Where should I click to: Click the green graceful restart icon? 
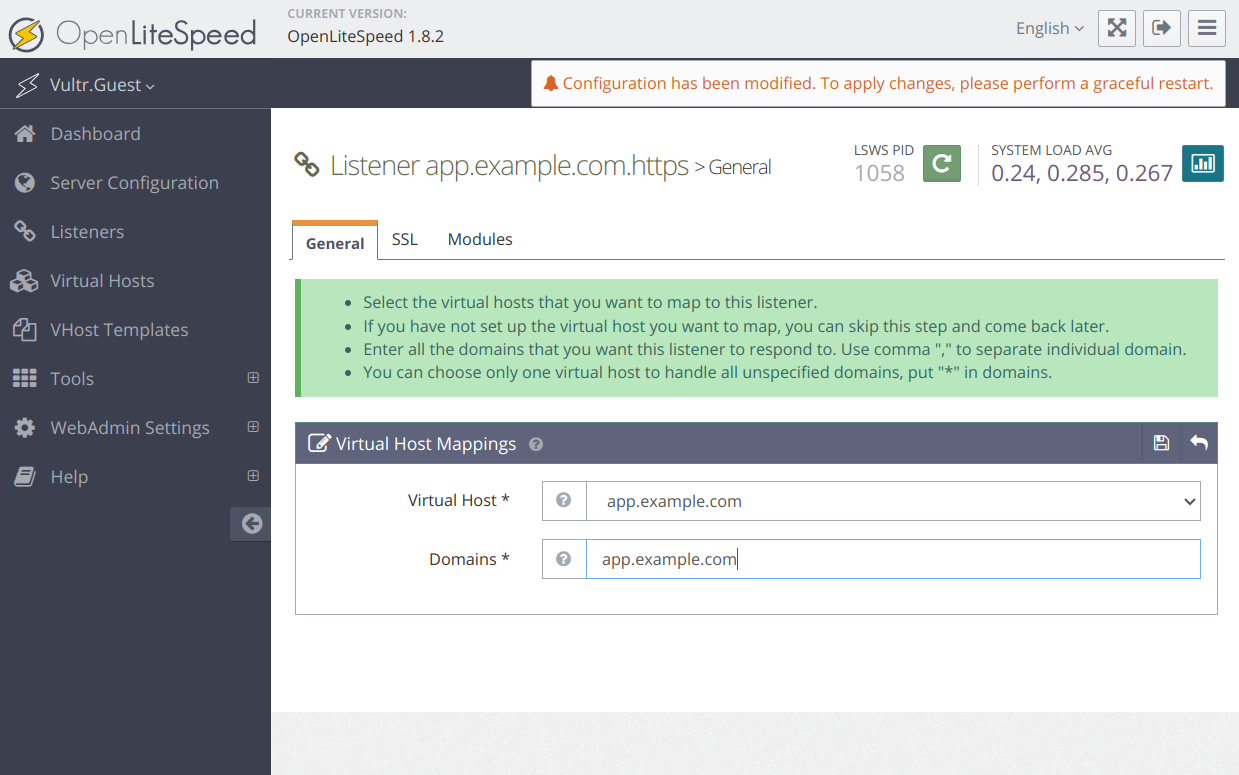941,163
